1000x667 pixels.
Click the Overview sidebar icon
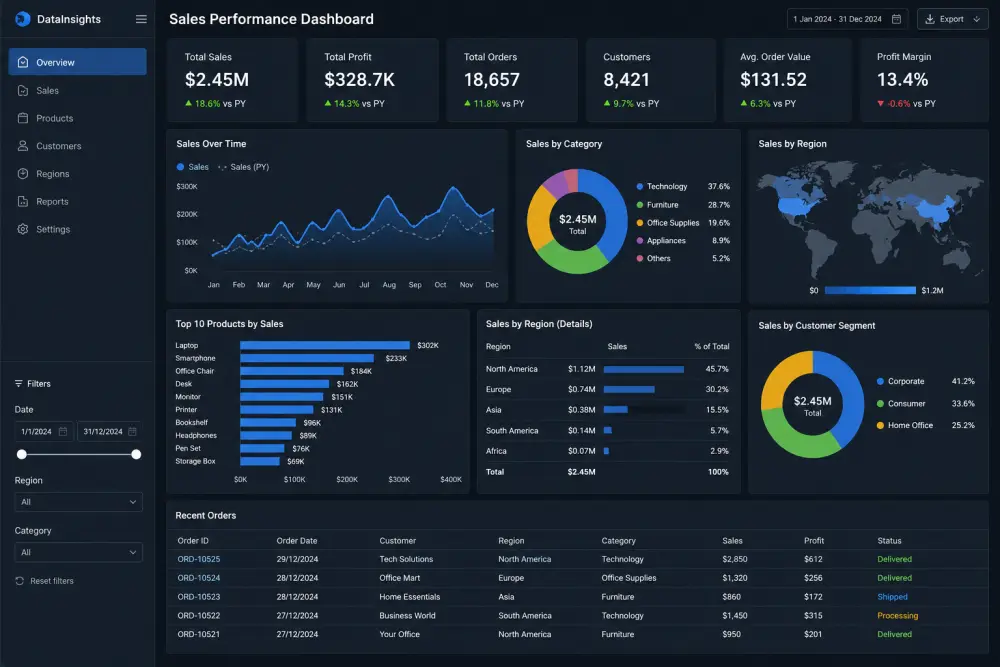(23, 62)
